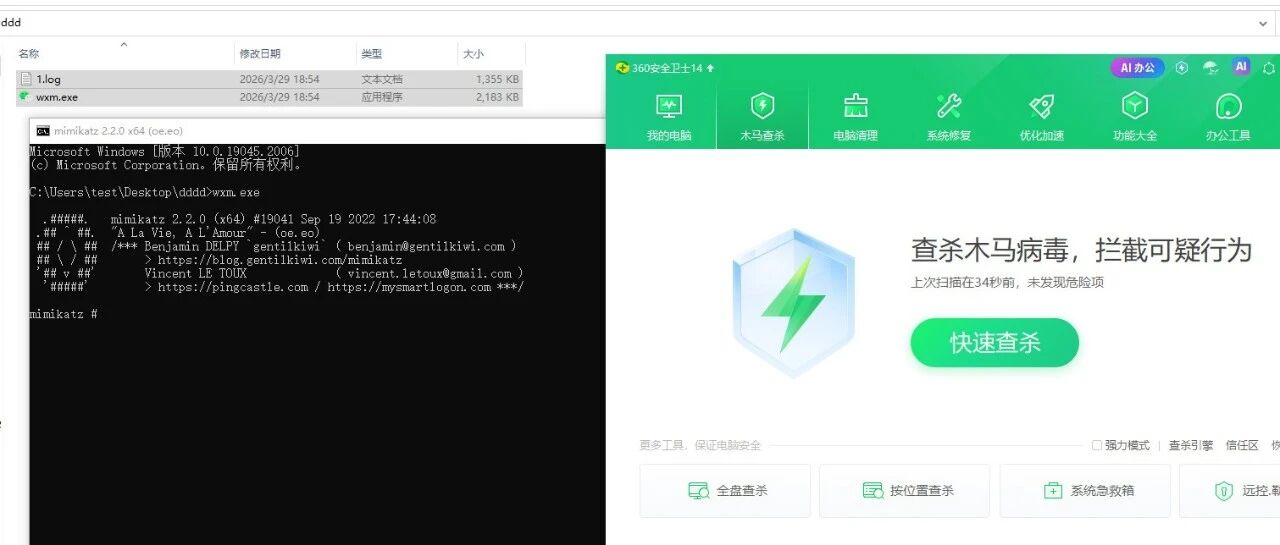Click 上次扫描在34秒前 status text
Image resolution: width=1280 pixels, height=545 pixels.
1007,283
